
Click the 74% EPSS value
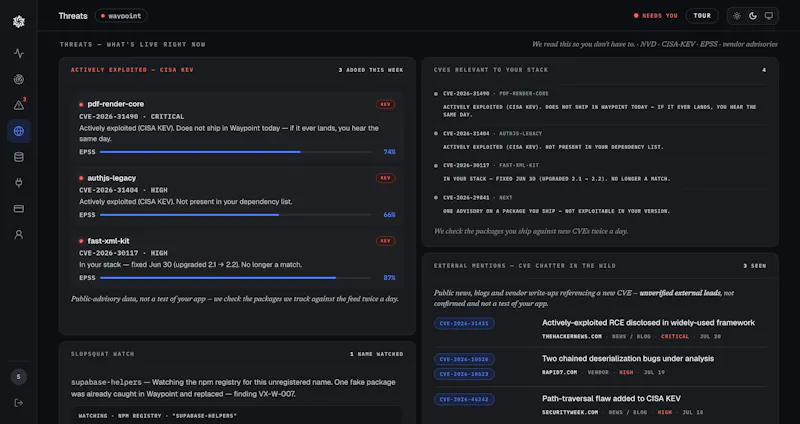[x=389, y=152]
